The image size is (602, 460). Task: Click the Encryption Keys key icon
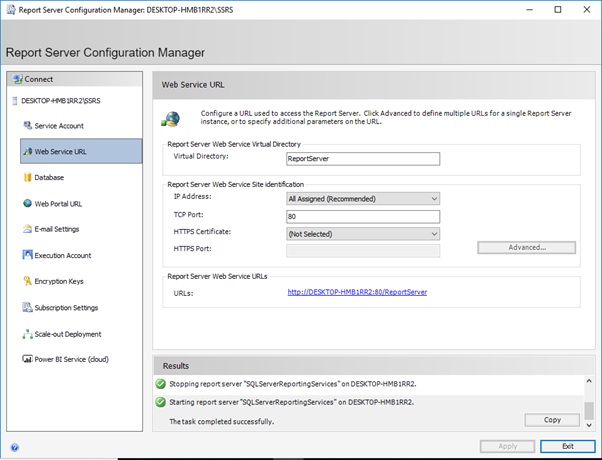[27, 281]
